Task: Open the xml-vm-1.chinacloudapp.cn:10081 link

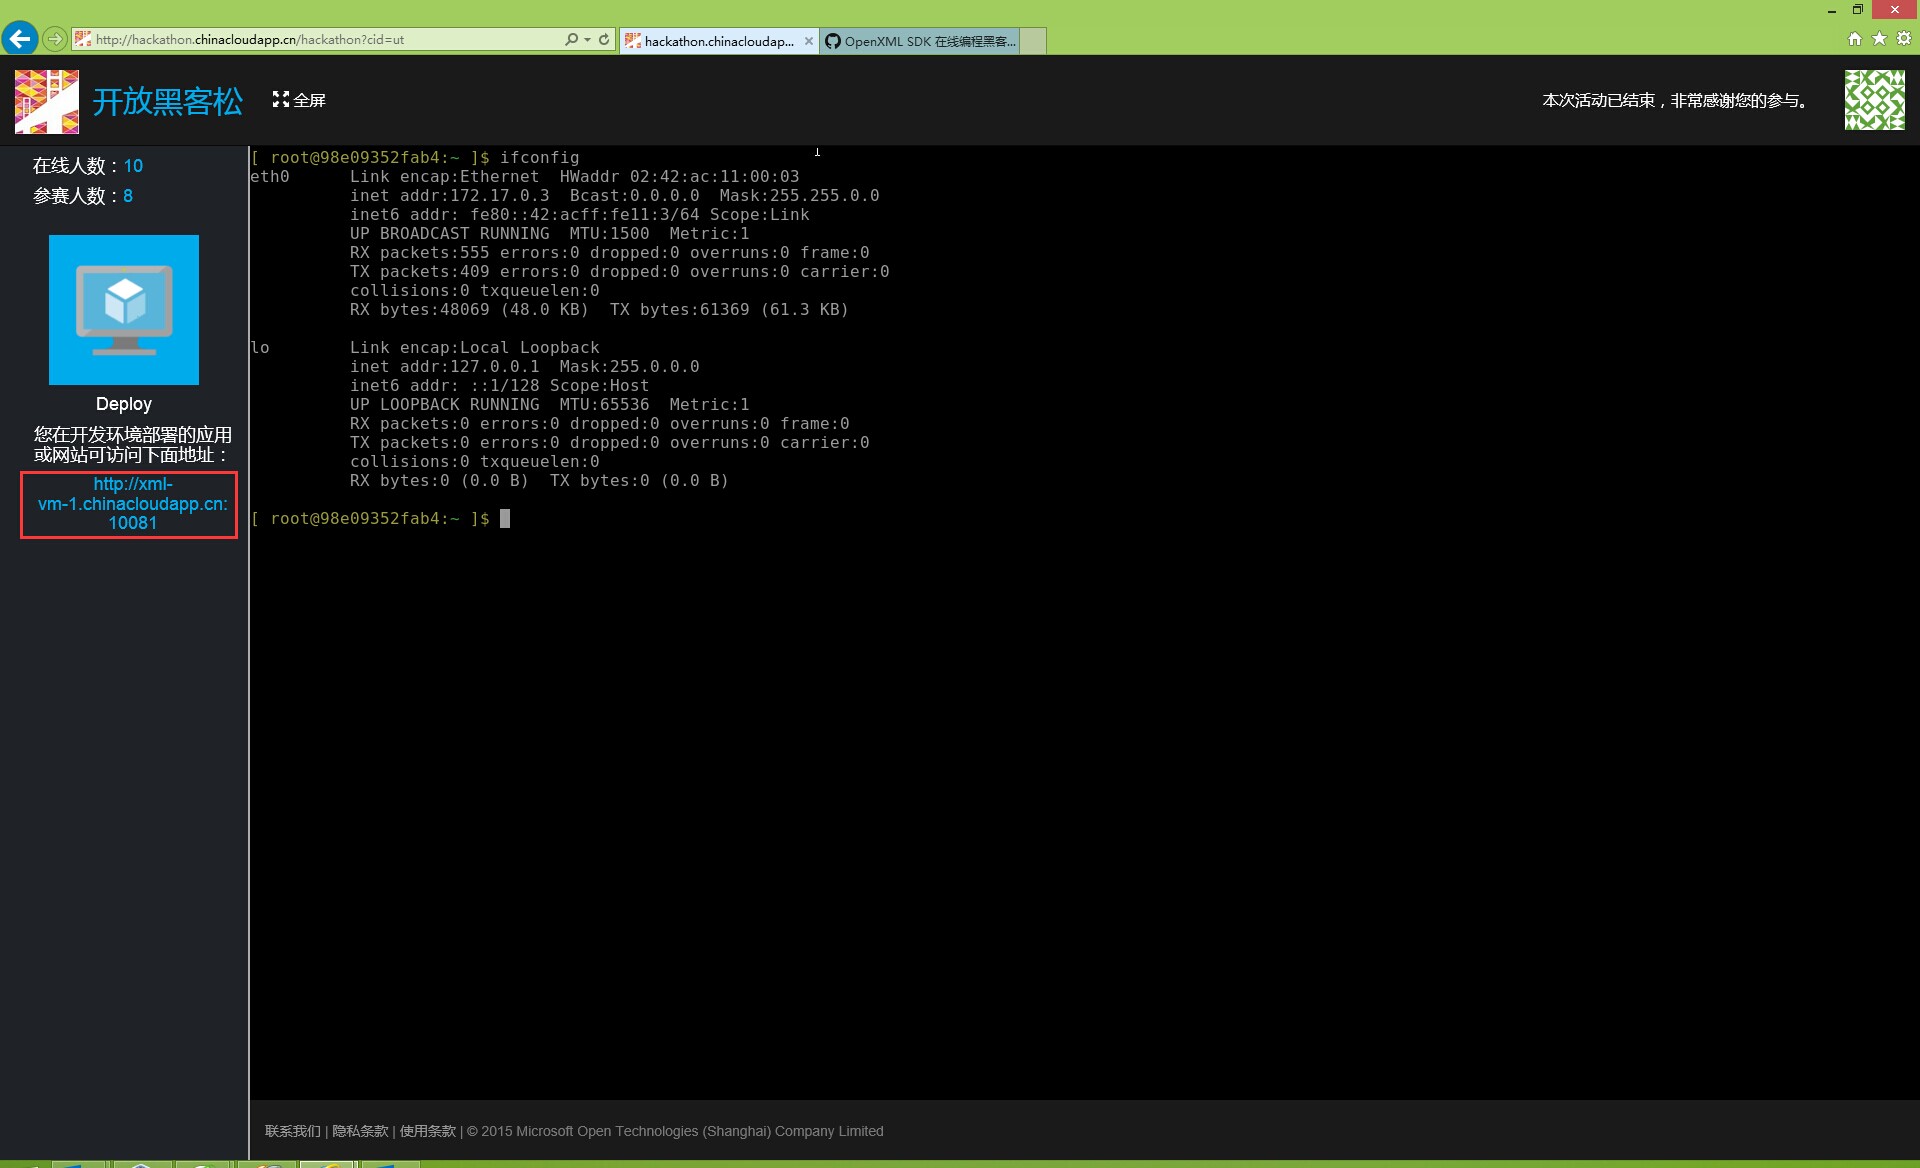Action: 132,503
